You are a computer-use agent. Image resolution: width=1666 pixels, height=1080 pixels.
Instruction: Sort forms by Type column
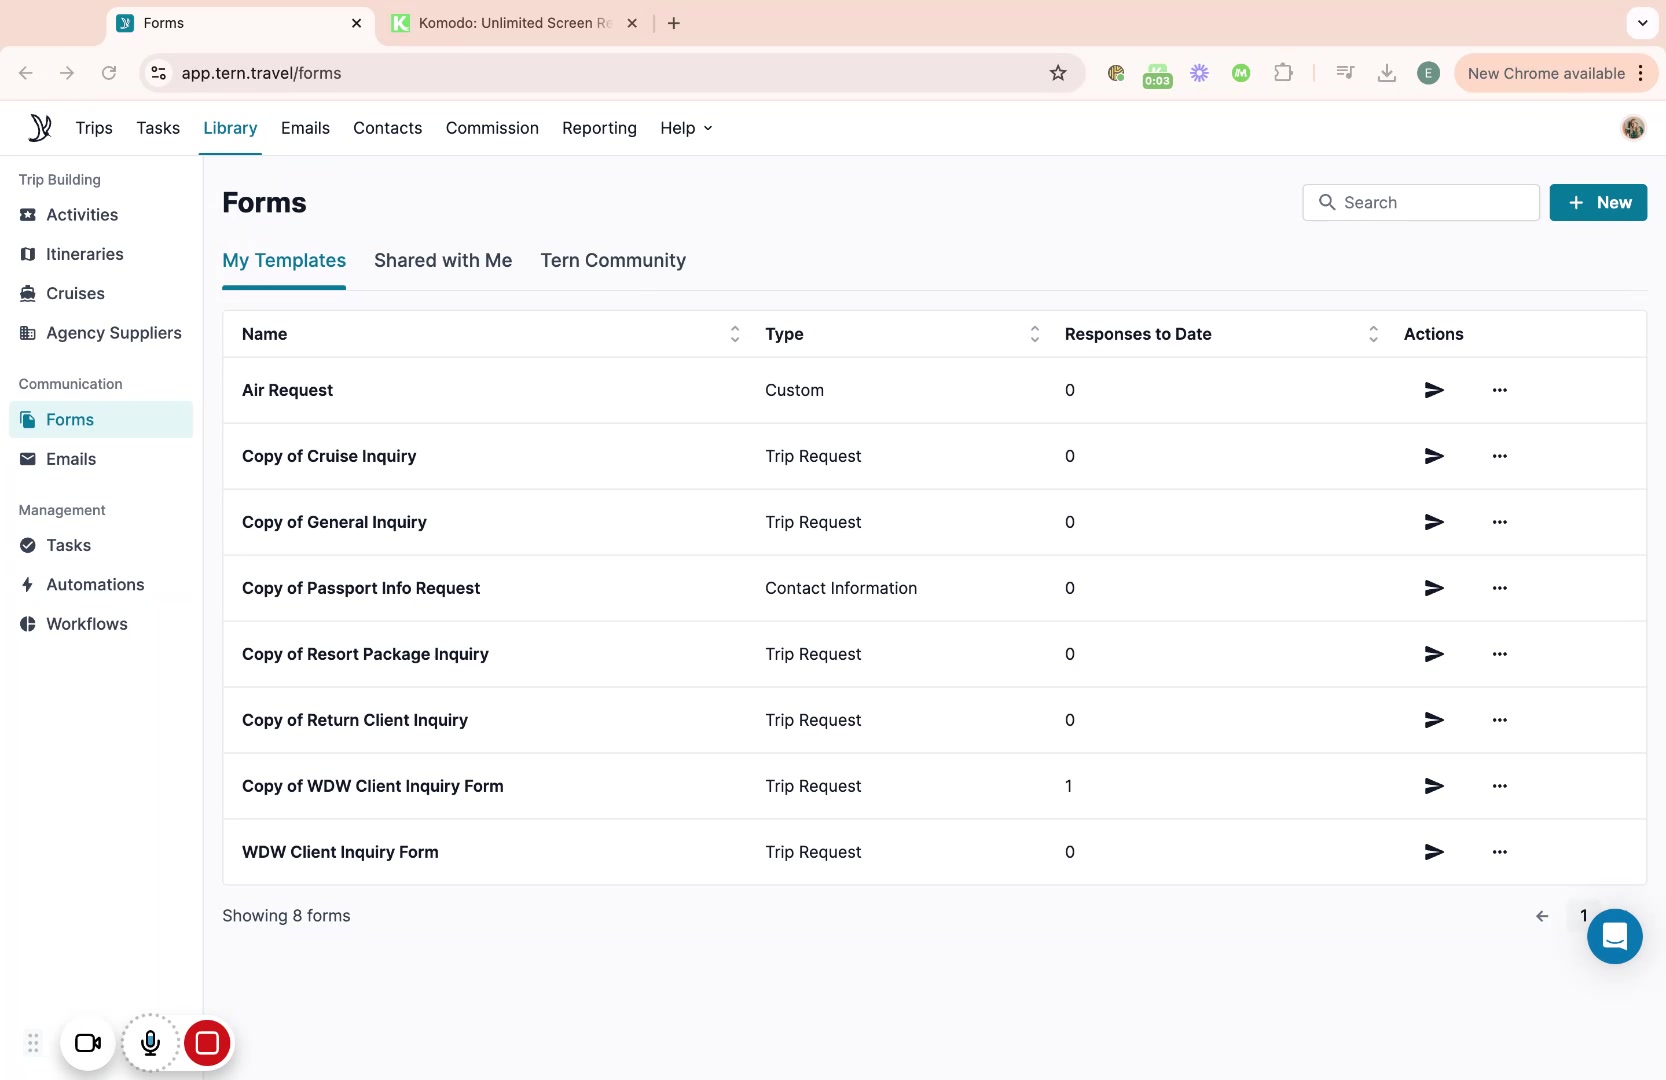coord(1035,334)
